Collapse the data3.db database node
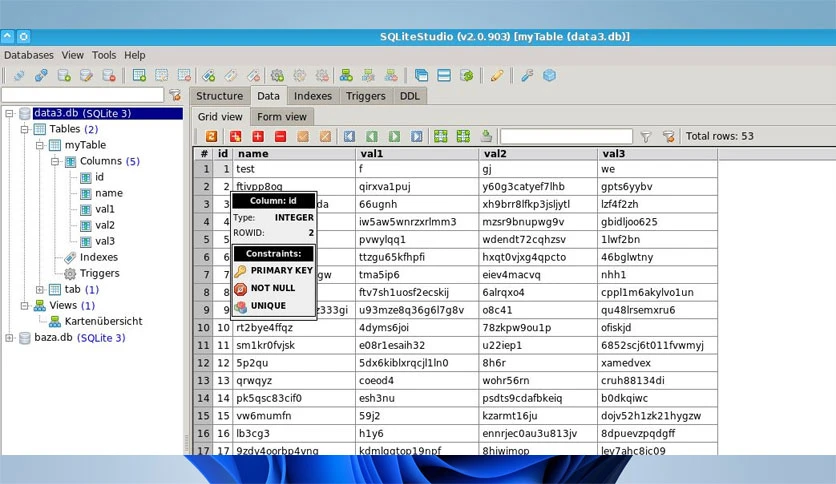 point(9,114)
